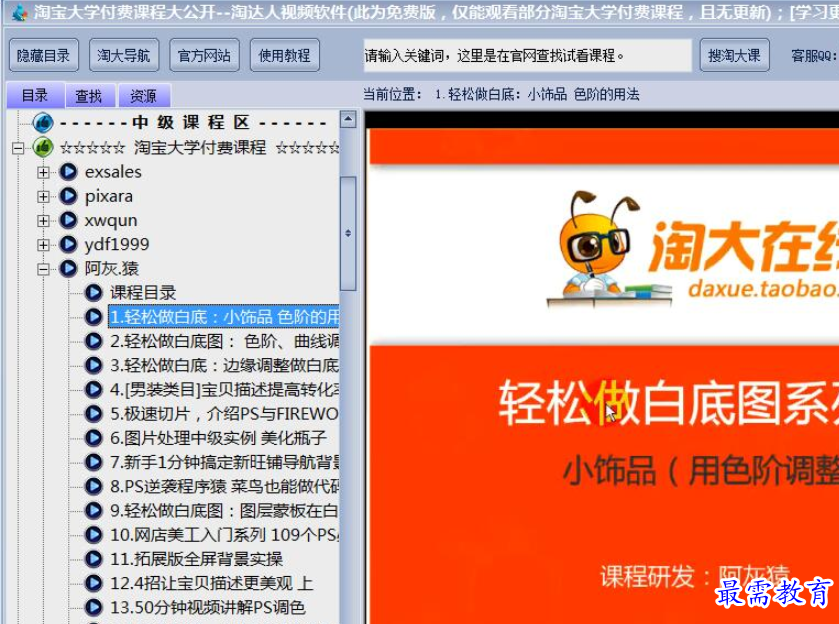The image size is (839, 624).
Task: Click play icon of lesson 4.[男装类目]
Action: (x=93, y=389)
